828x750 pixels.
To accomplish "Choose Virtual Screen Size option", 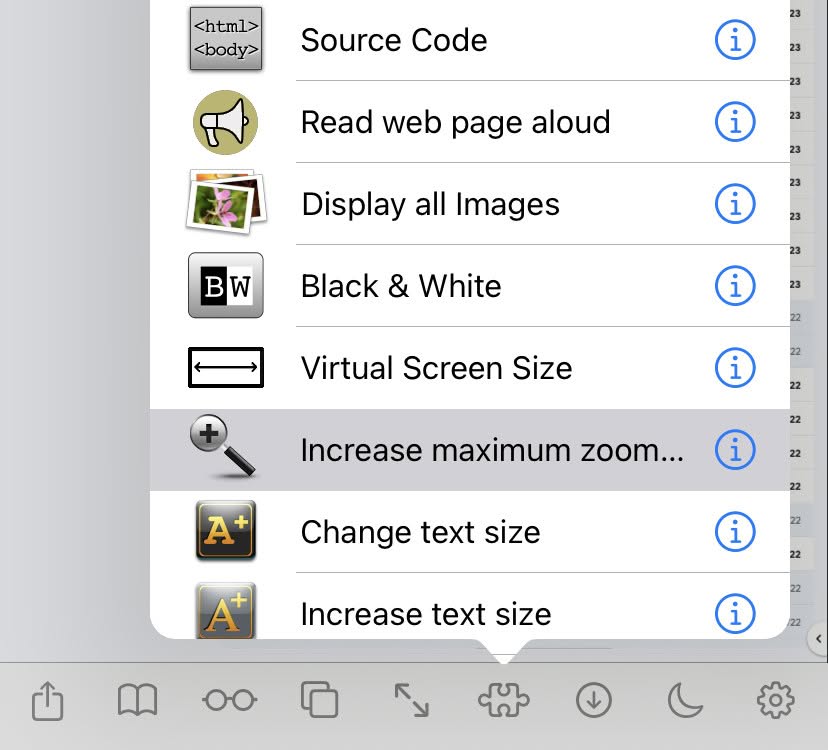I will pos(470,368).
